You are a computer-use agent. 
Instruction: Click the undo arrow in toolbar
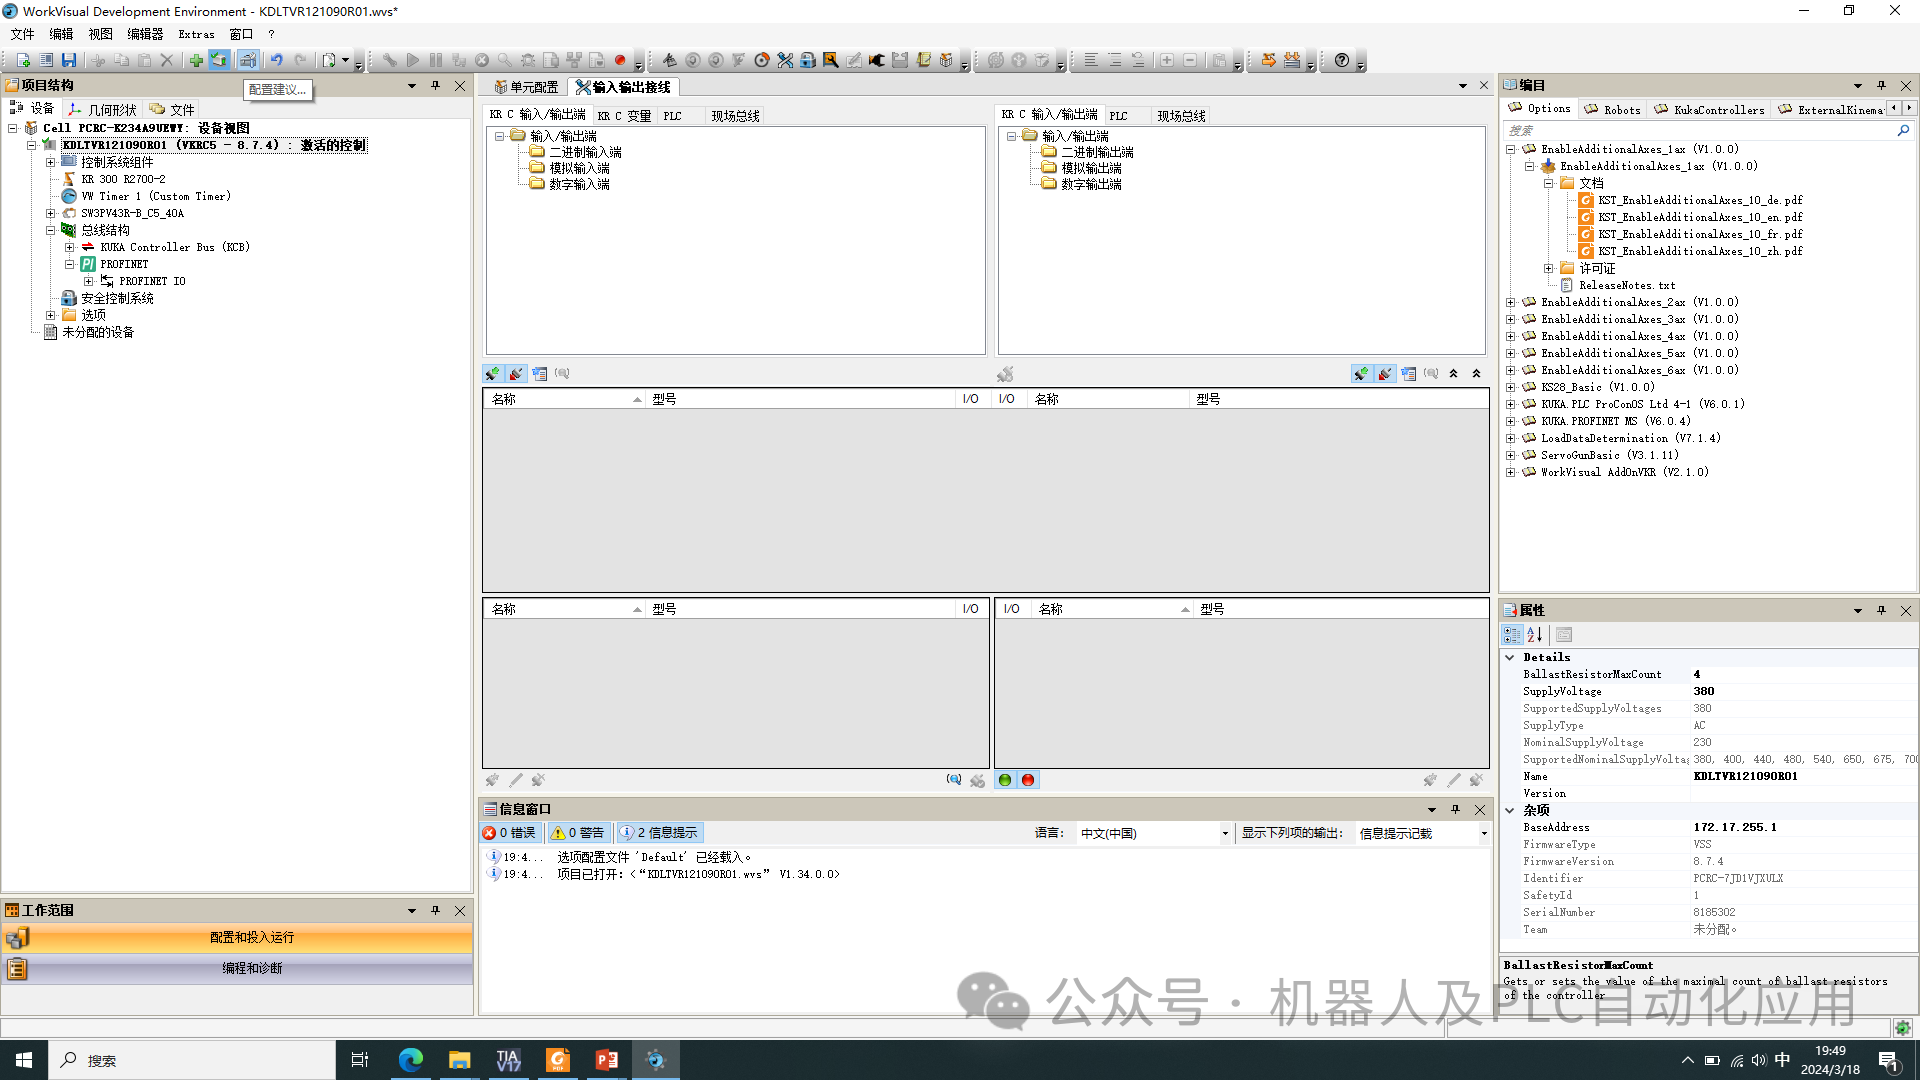coord(277,60)
